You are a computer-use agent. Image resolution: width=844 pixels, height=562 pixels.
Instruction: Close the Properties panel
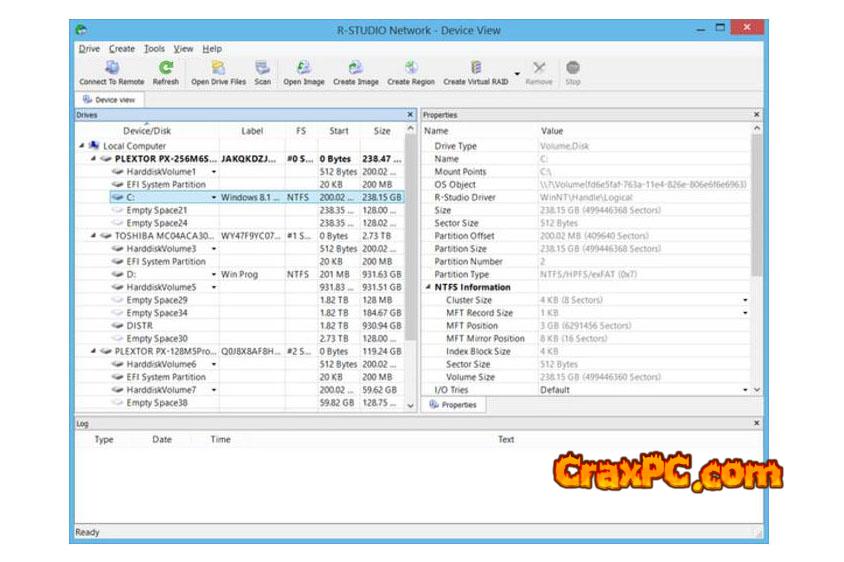(x=756, y=115)
